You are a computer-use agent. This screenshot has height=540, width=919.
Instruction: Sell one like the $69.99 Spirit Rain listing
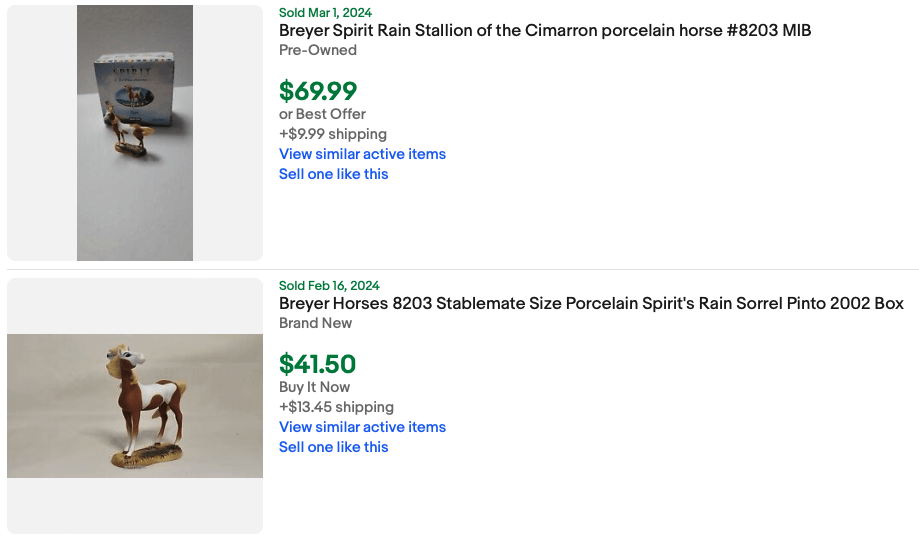(333, 174)
